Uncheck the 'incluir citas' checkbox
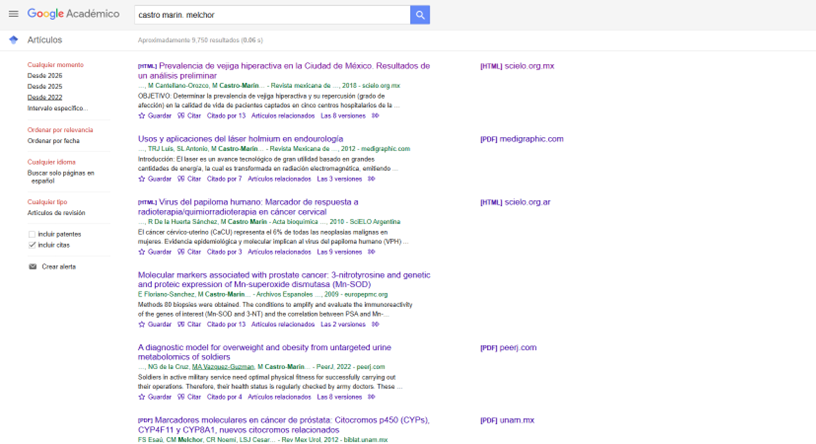Viewport: 816px width, 444px height. click(x=32, y=244)
